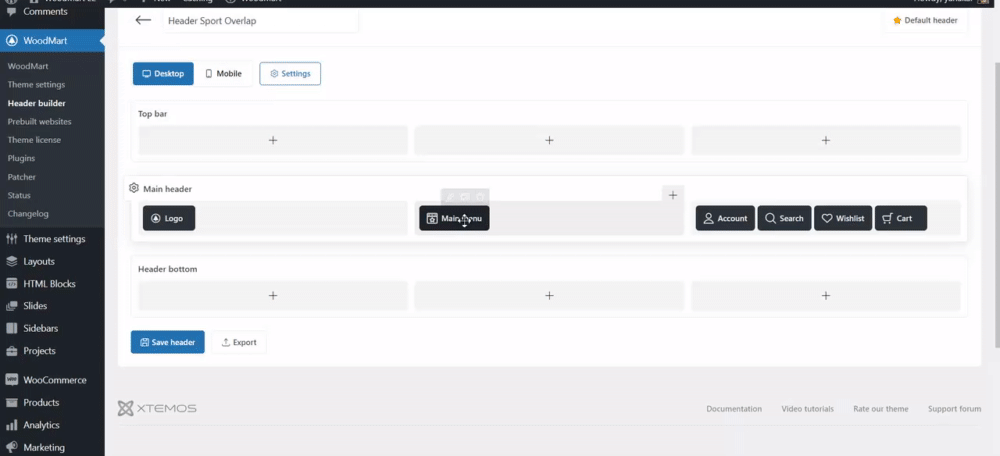Open the Video tutorials footer link
The image size is (1000, 456).
(807, 409)
